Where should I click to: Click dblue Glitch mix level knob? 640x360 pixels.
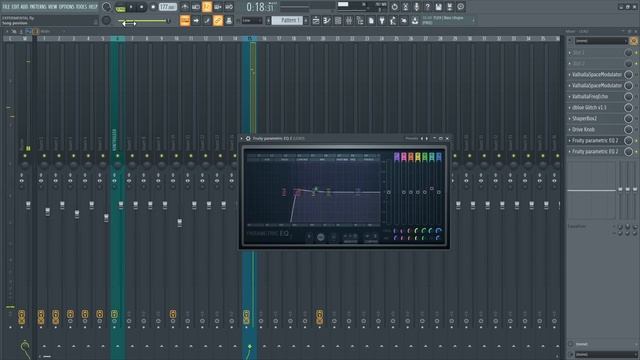tap(629, 108)
